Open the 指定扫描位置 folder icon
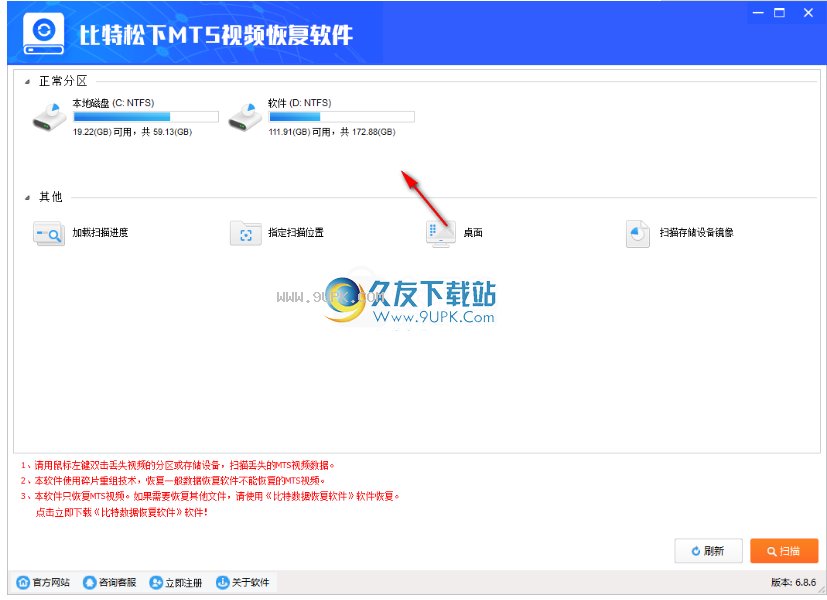The image size is (827, 600). tap(246, 234)
